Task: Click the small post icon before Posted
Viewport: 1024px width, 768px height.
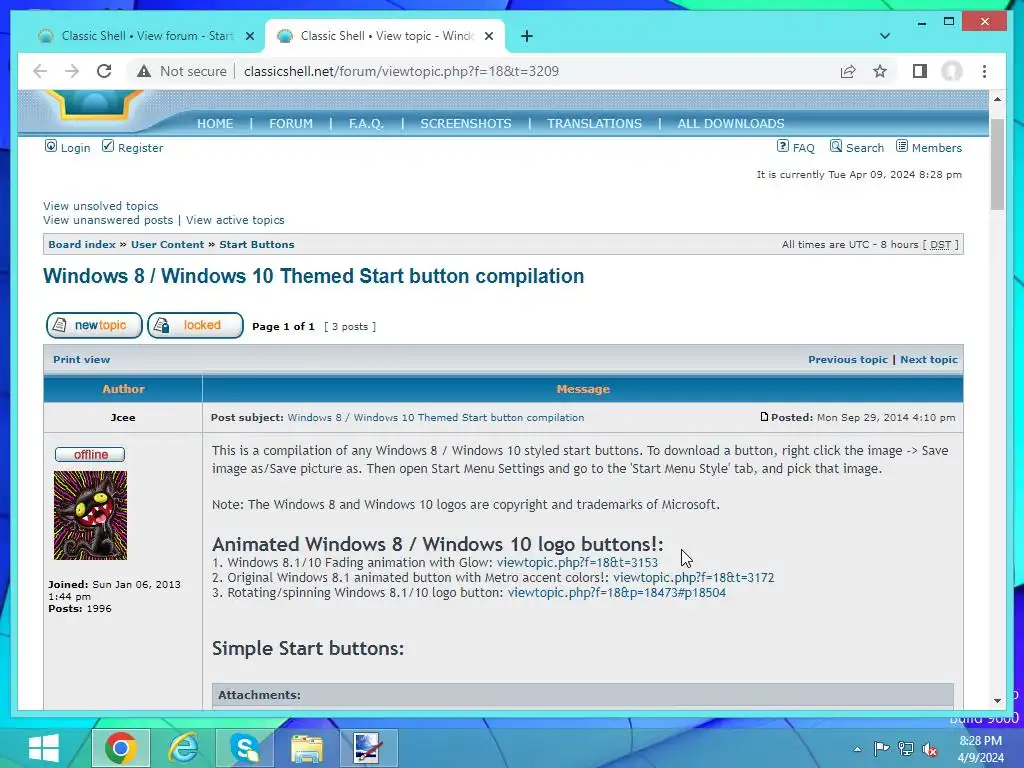Action: (764, 417)
